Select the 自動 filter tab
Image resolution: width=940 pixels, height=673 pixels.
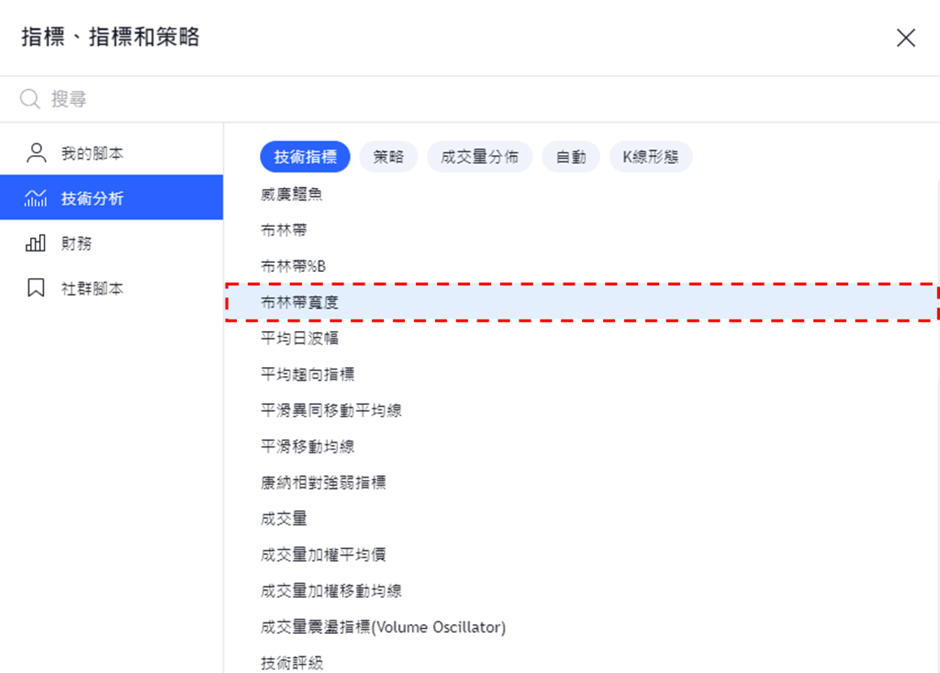coord(571,157)
